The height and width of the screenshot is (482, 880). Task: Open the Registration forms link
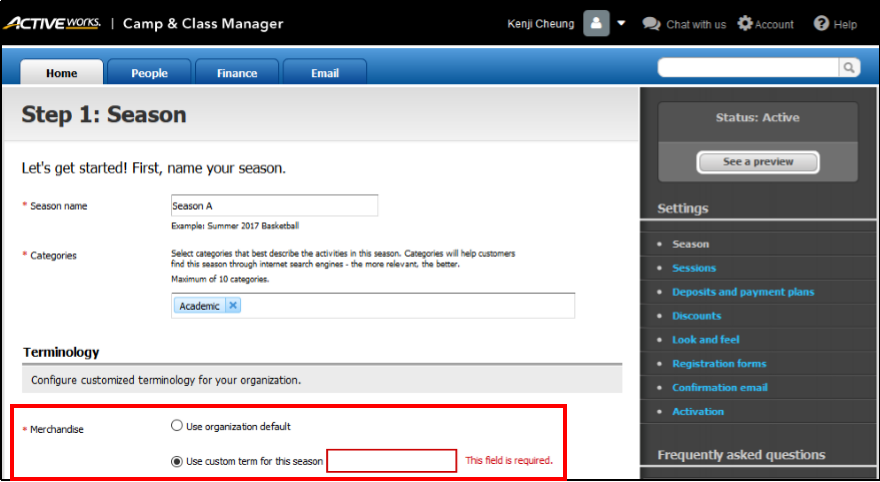(x=719, y=364)
